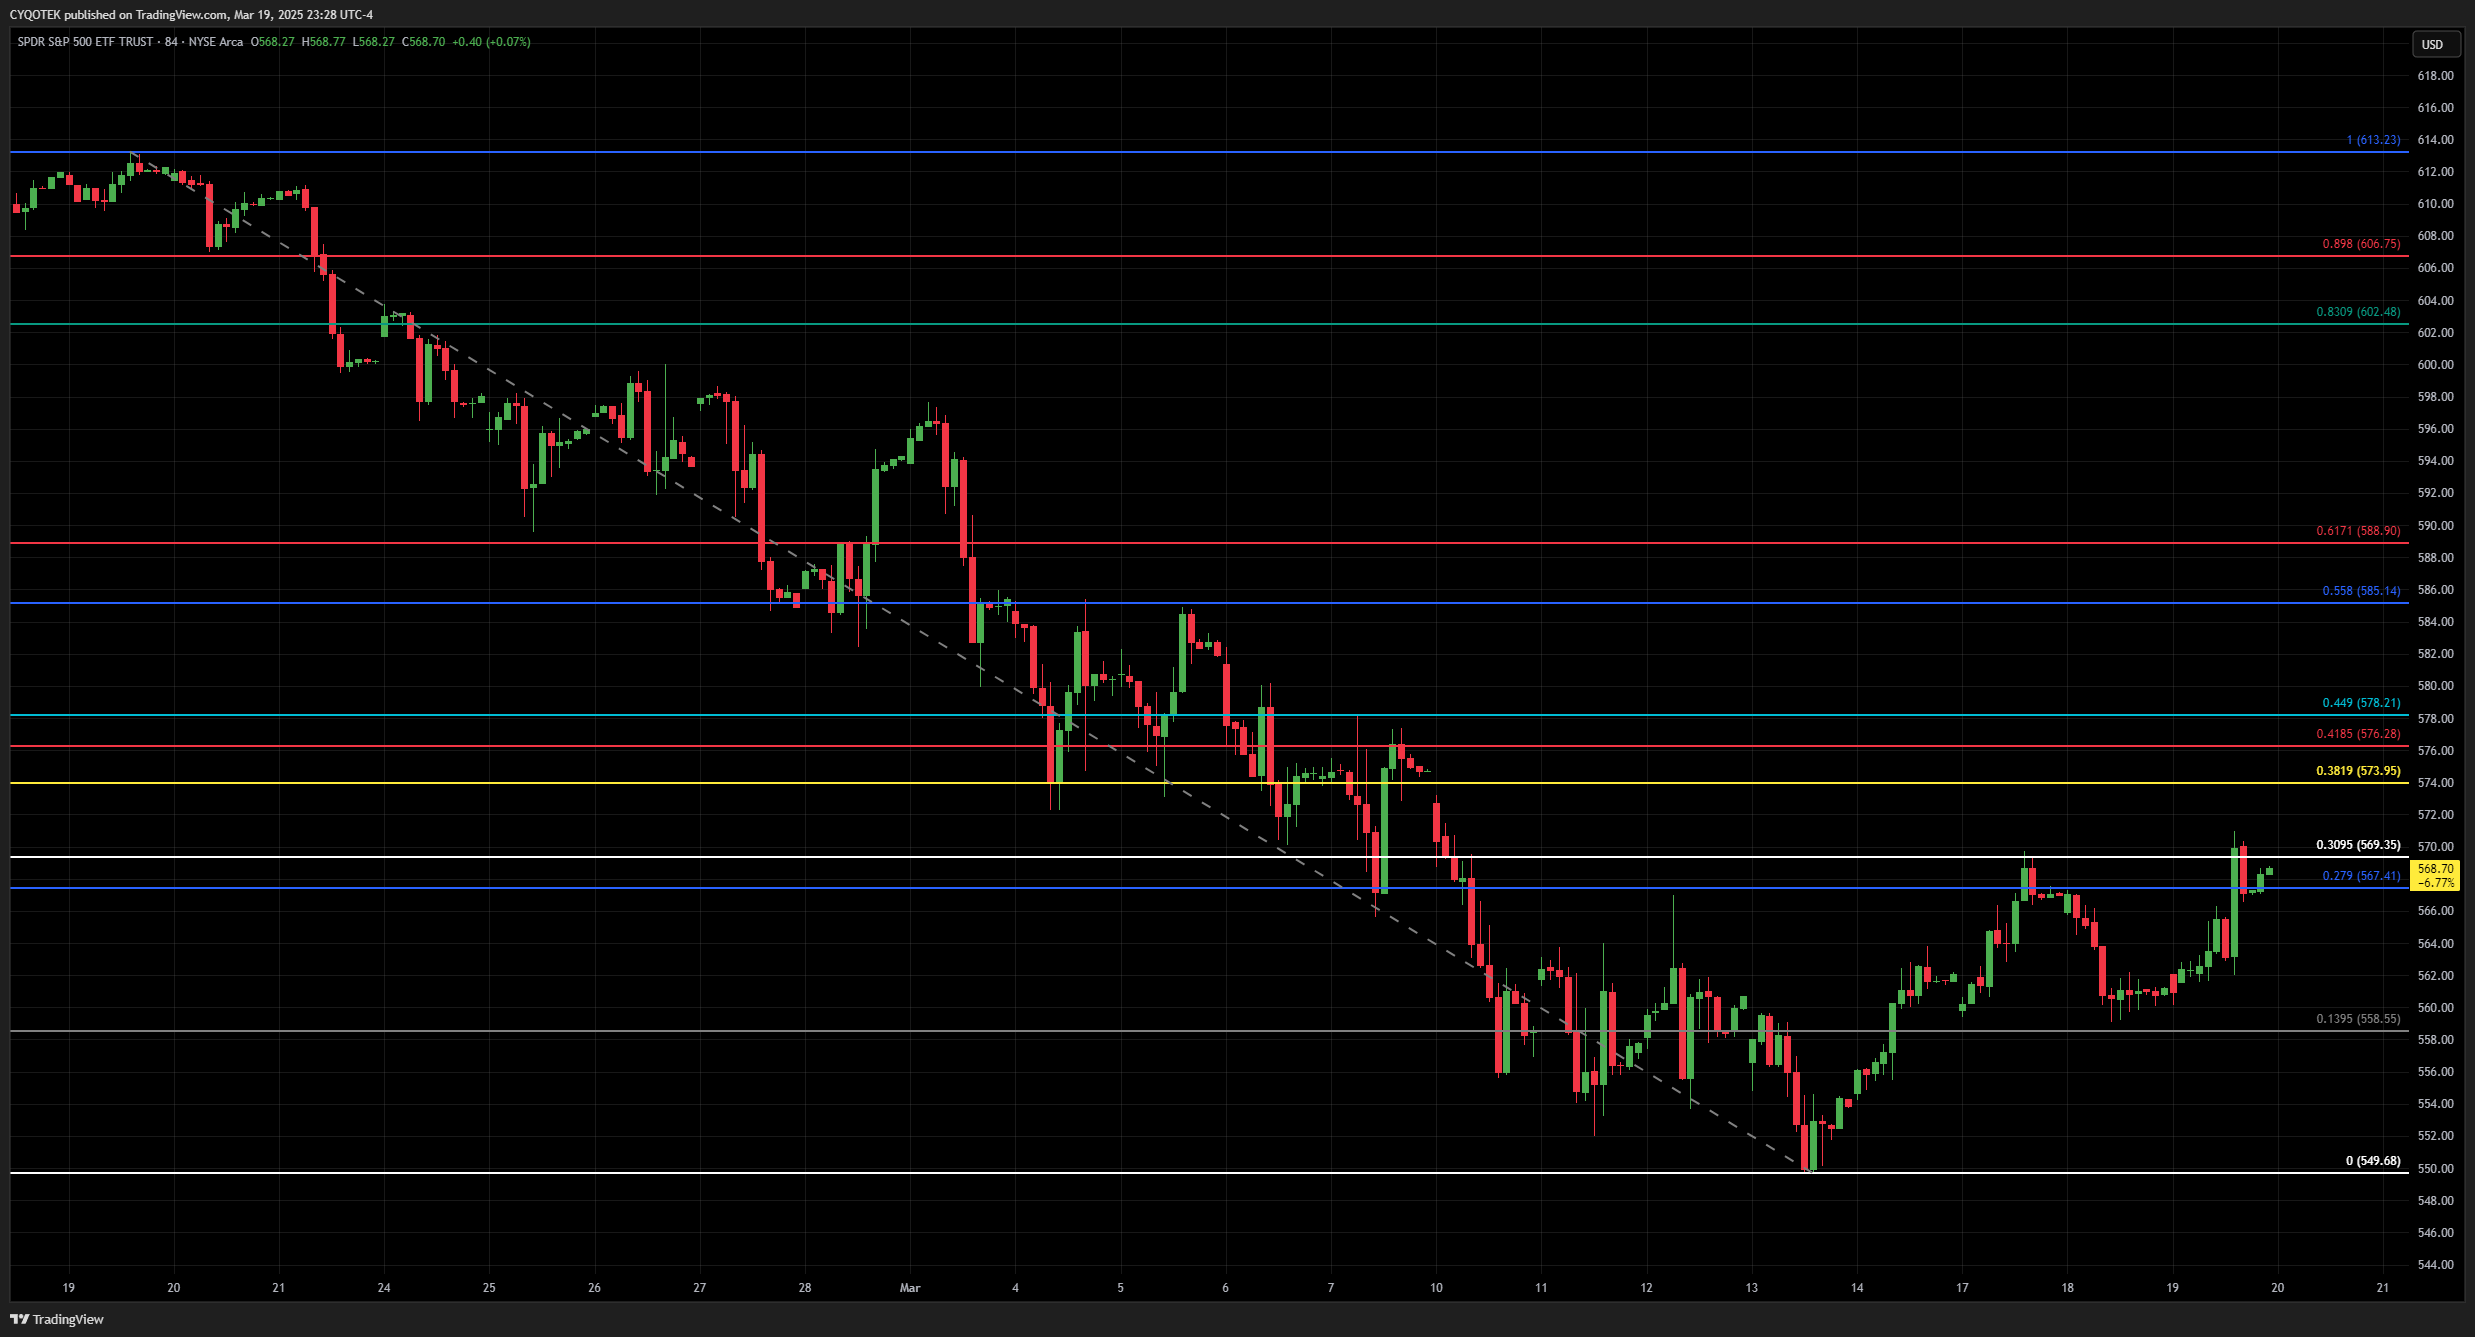The image size is (2475, 1337).
Task: Click the Fibonacci label 0.1395 (558.55)
Action: [x=2358, y=1019]
